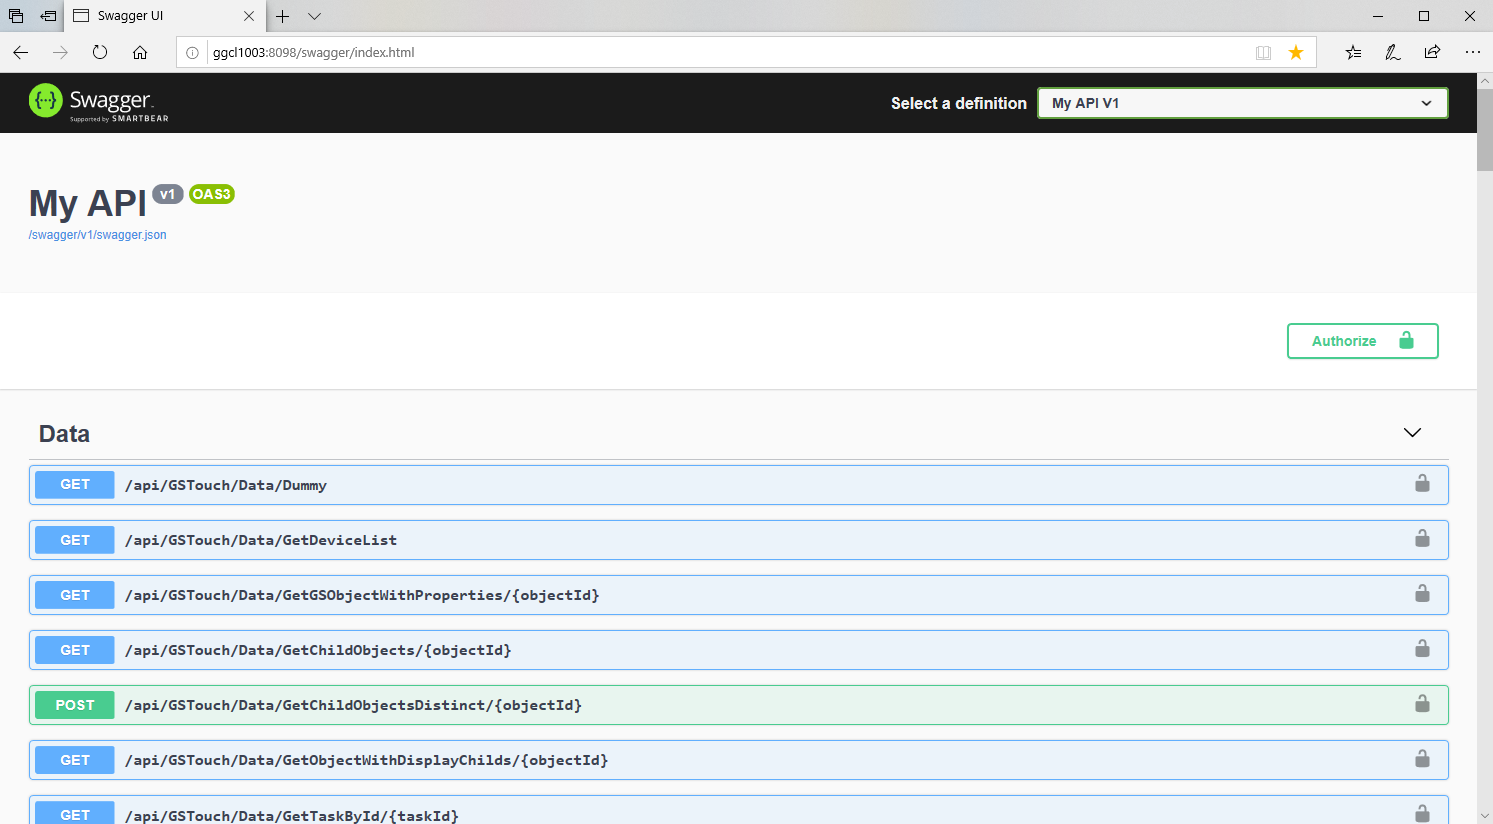Open browser Settings and more menu

tap(1472, 52)
